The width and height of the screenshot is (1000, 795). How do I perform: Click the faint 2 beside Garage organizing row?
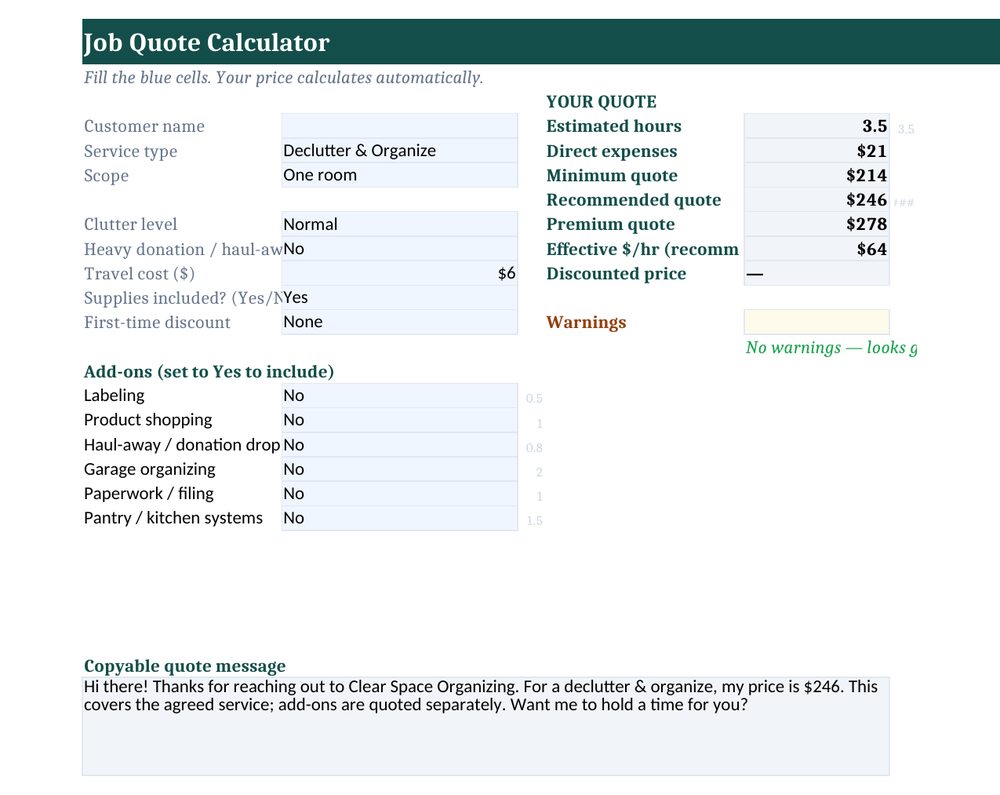(539, 472)
